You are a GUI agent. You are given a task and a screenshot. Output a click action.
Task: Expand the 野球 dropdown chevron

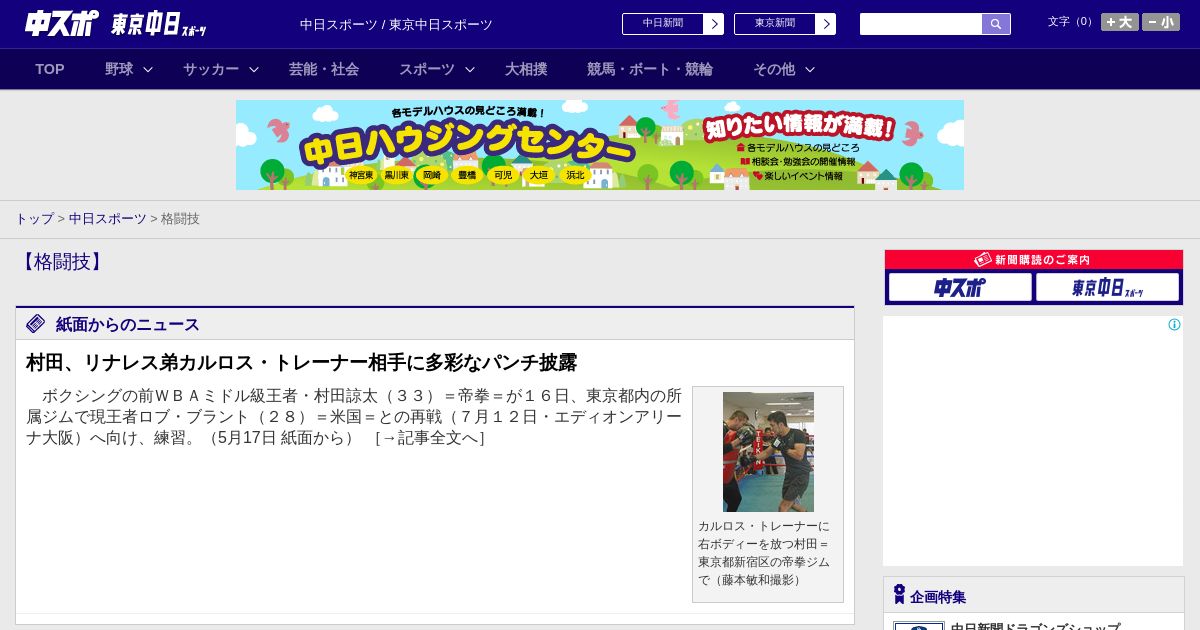pos(148,69)
